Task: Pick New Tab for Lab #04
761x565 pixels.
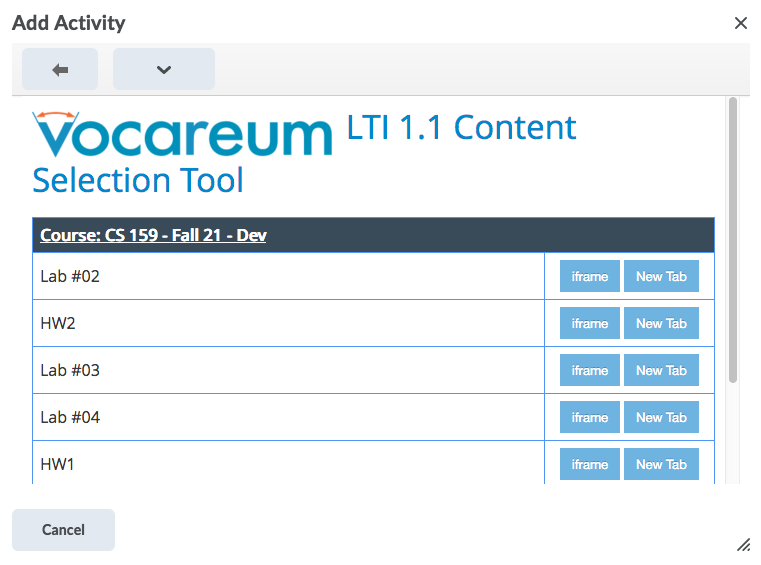Action: pos(661,417)
